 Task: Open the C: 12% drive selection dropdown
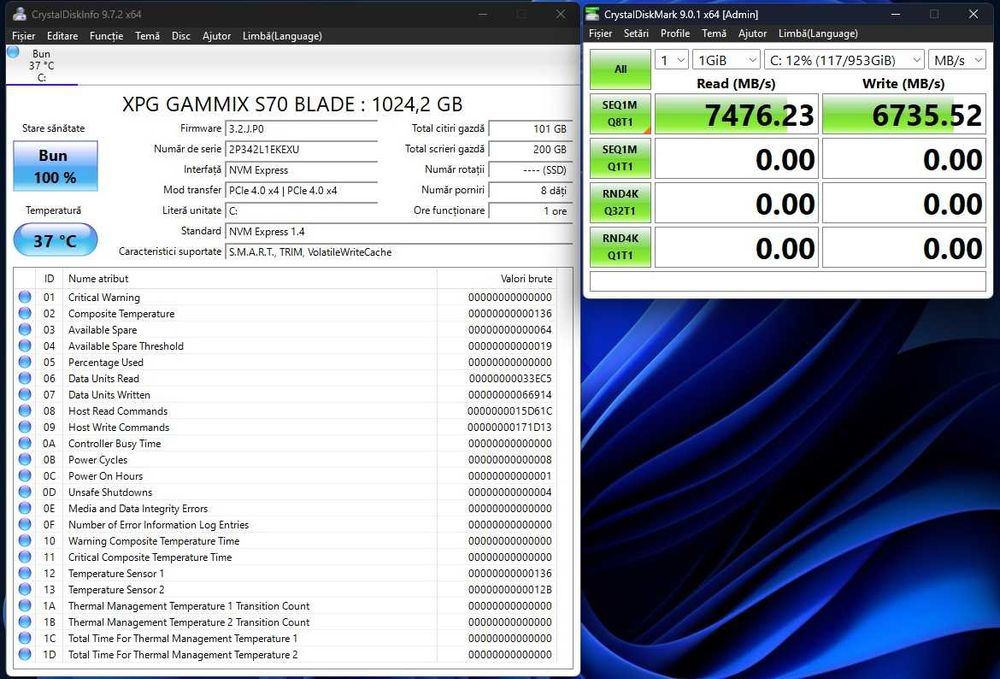(x=844, y=60)
